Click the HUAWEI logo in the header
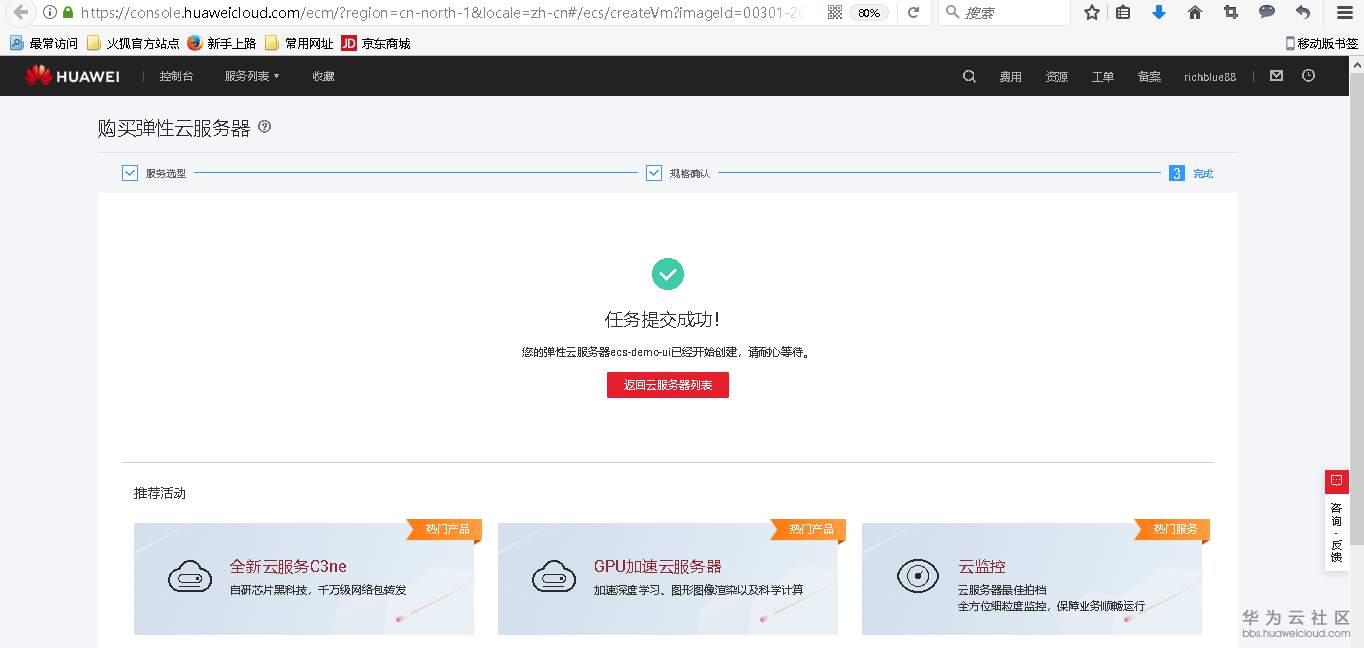Viewport: 1364px width, 648px height. click(72, 75)
